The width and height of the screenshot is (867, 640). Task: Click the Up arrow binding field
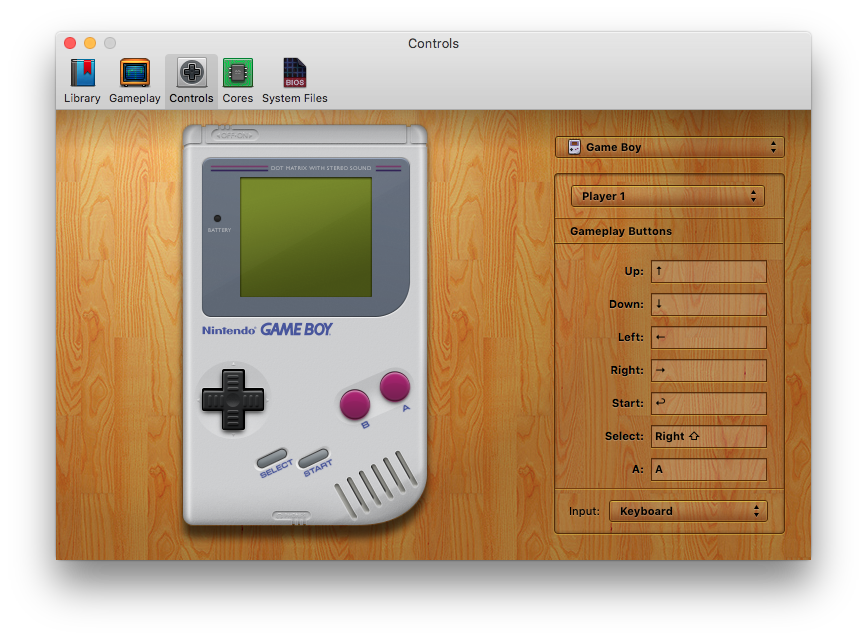point(709,271)
